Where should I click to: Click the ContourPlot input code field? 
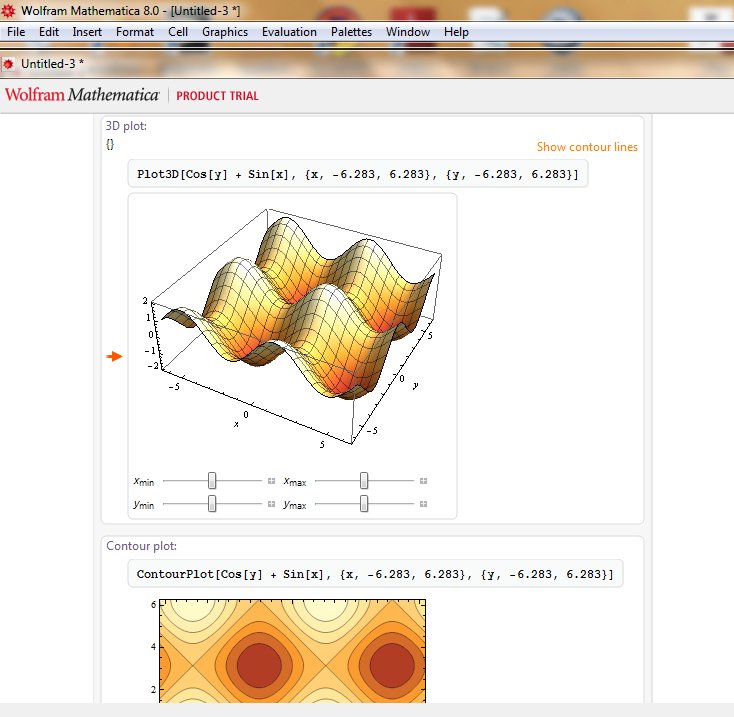[x=374, y=574]
